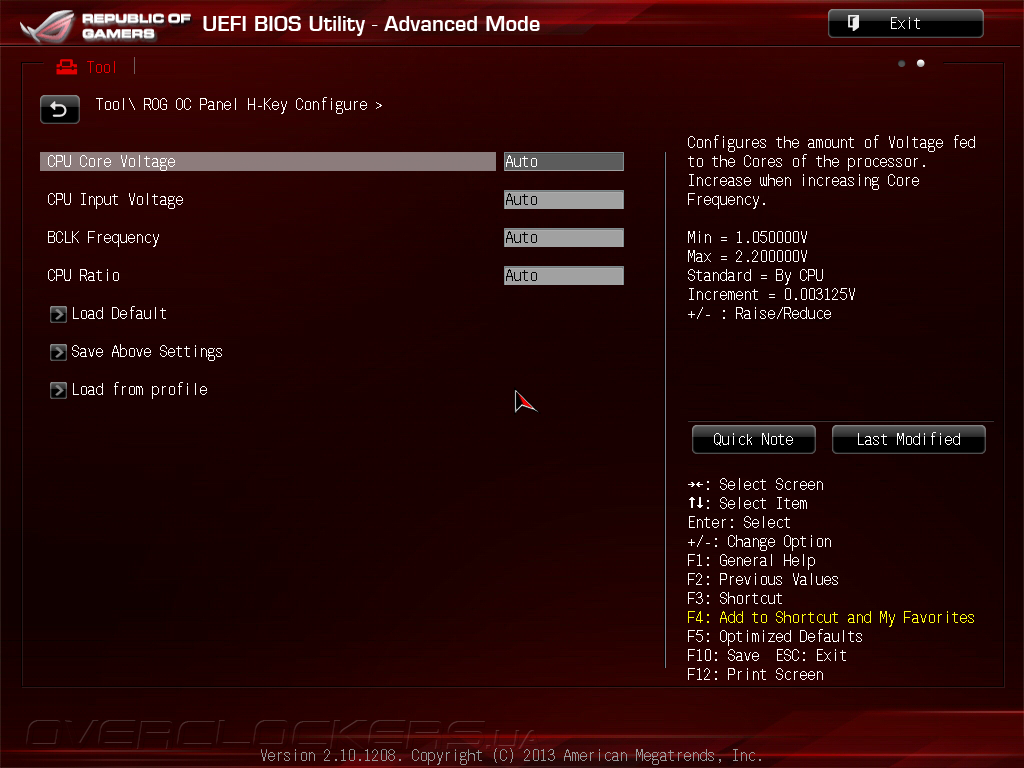1024x768 pixels.
Task: Click the BCLK Frequency Auto field
Action: 564,238
